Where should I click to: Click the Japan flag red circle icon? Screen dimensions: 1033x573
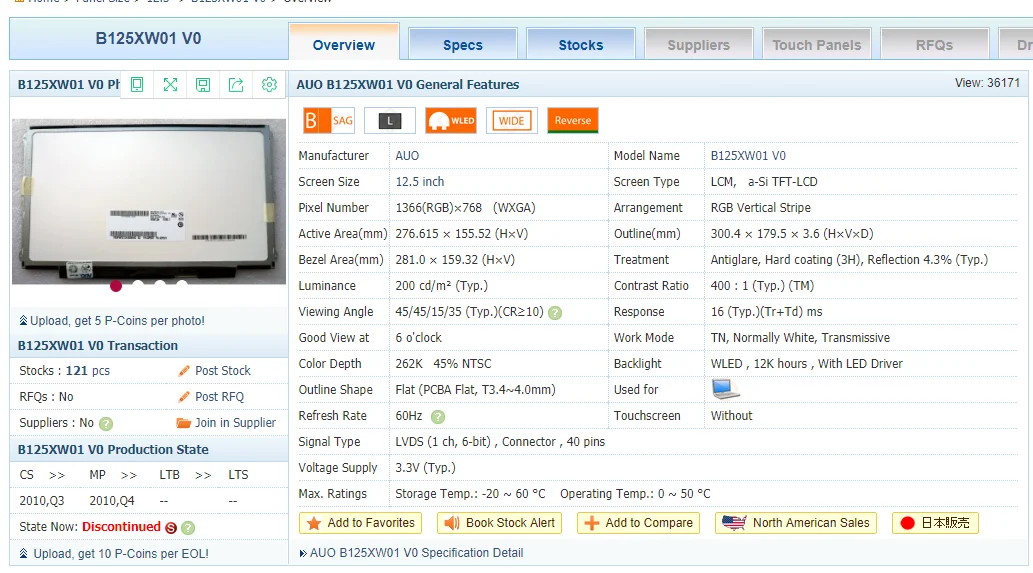(x=907, y=523)
